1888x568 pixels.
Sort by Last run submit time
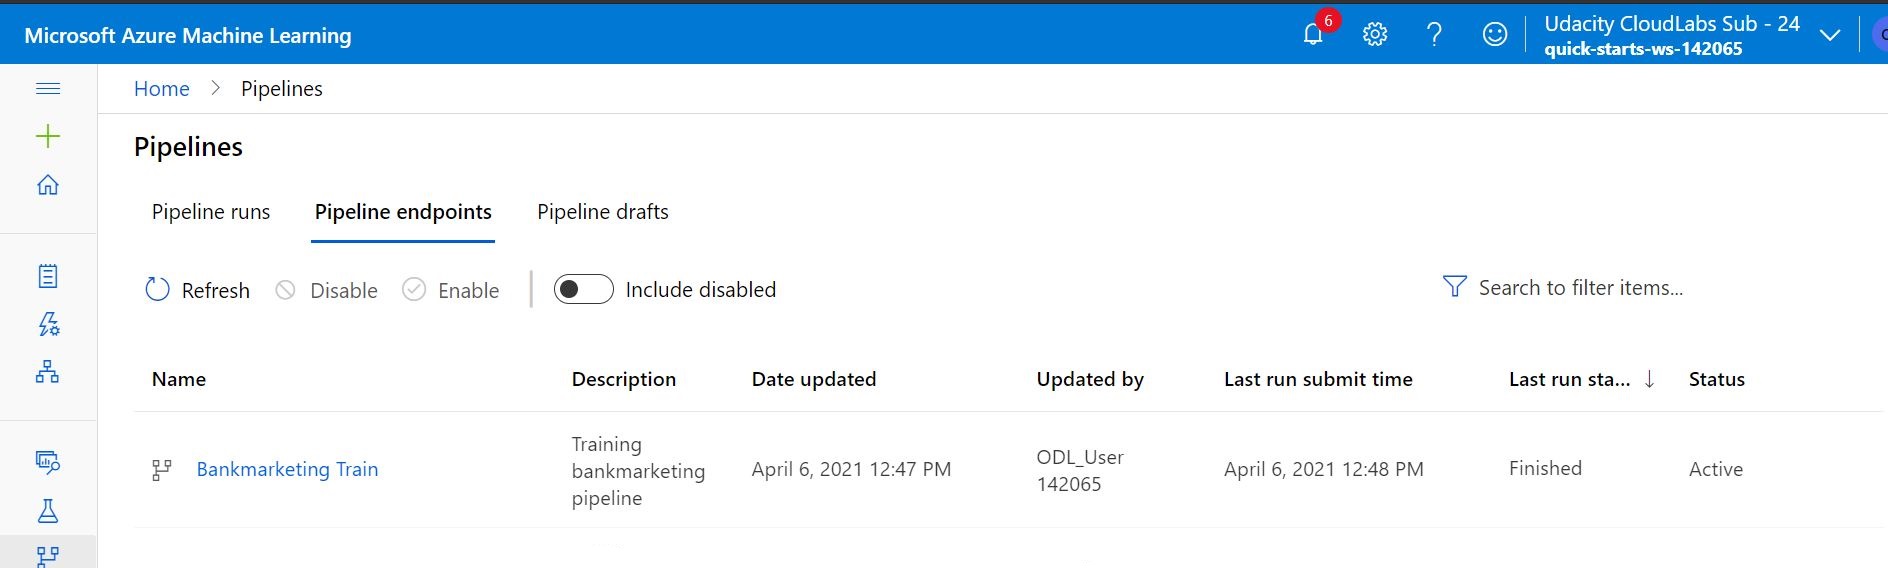click(1318, 379)
